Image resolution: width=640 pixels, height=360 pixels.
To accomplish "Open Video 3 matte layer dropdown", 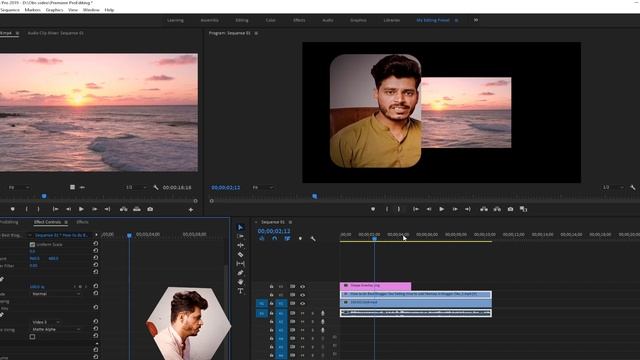I will (x=46, y=322).
